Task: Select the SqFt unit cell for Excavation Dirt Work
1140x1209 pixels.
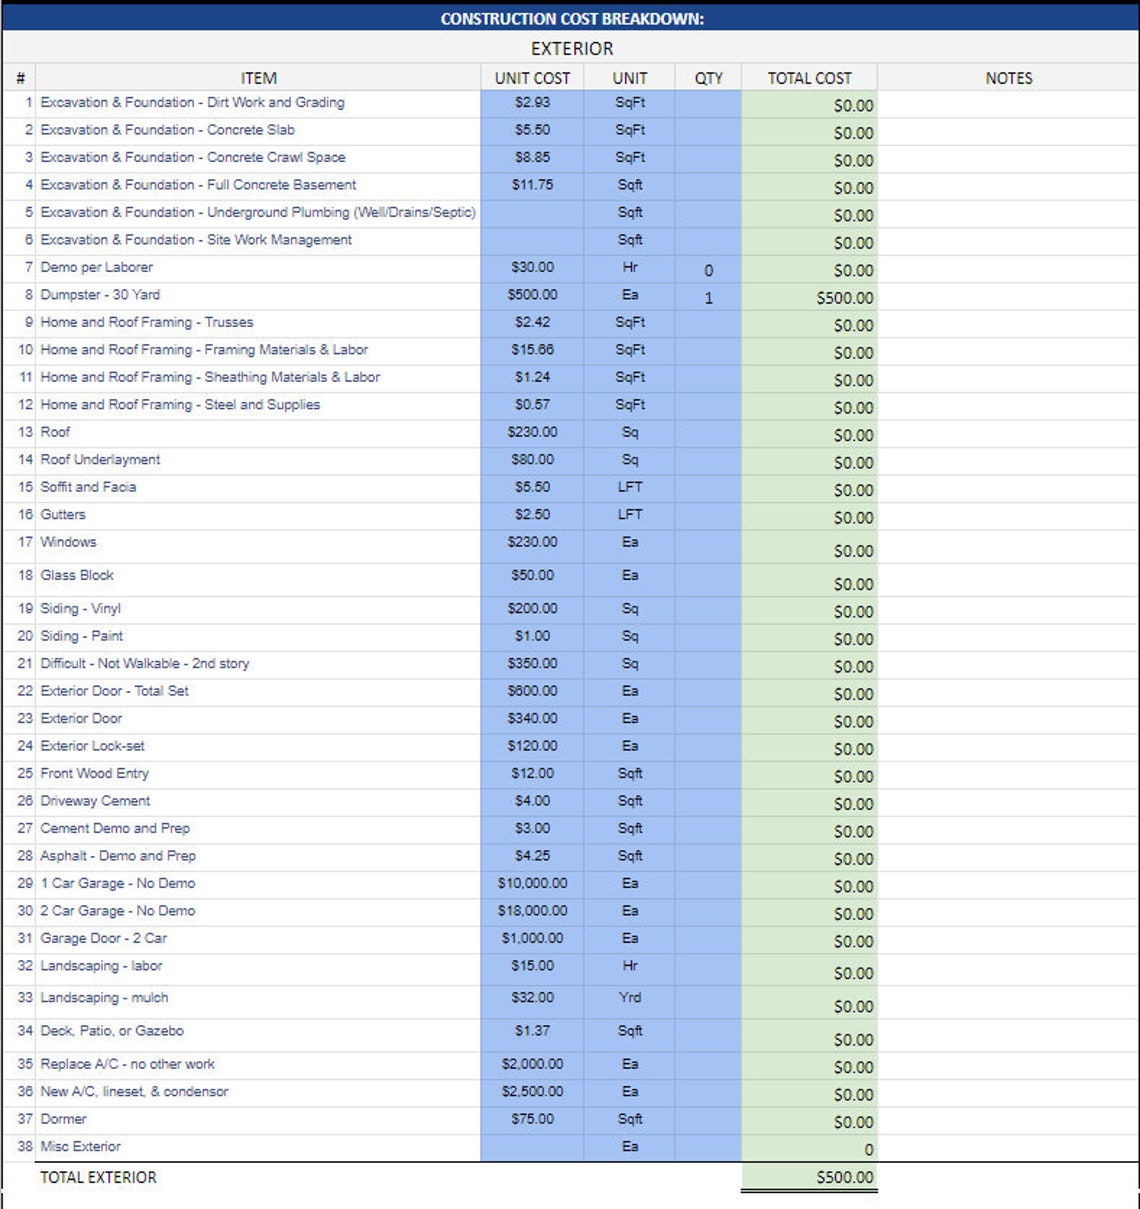Action: tap(630, 102)
